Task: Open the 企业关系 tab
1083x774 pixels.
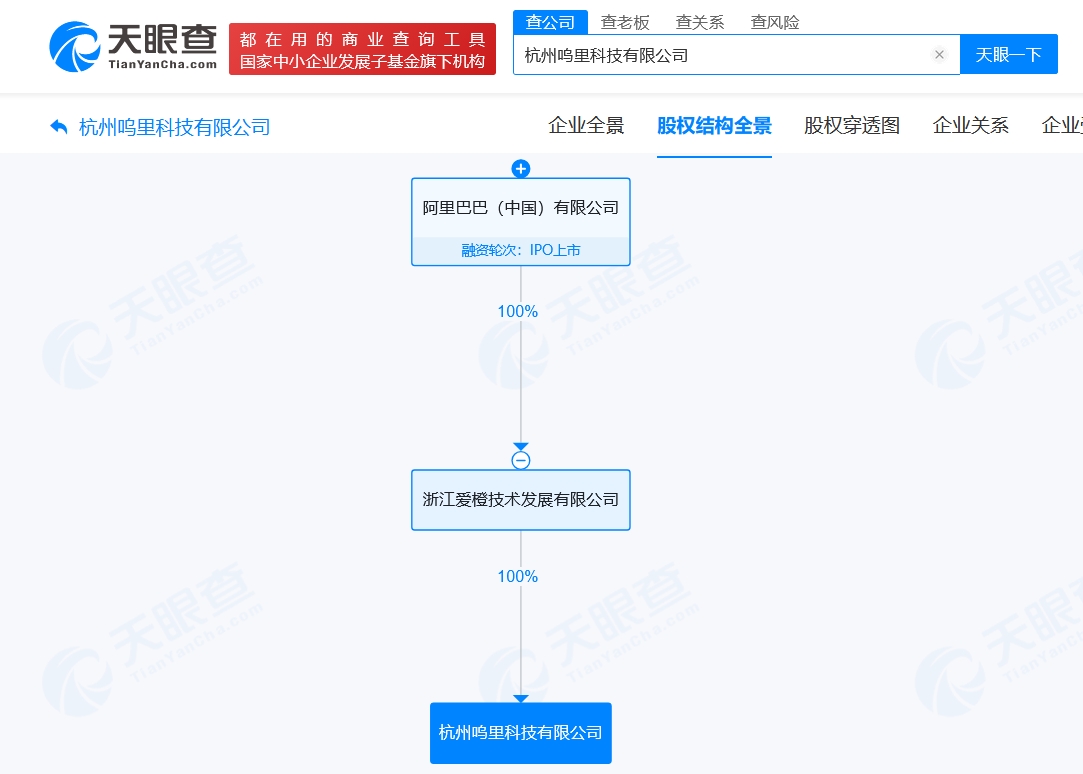Action: pyautogui.click(x=970, y=125)
